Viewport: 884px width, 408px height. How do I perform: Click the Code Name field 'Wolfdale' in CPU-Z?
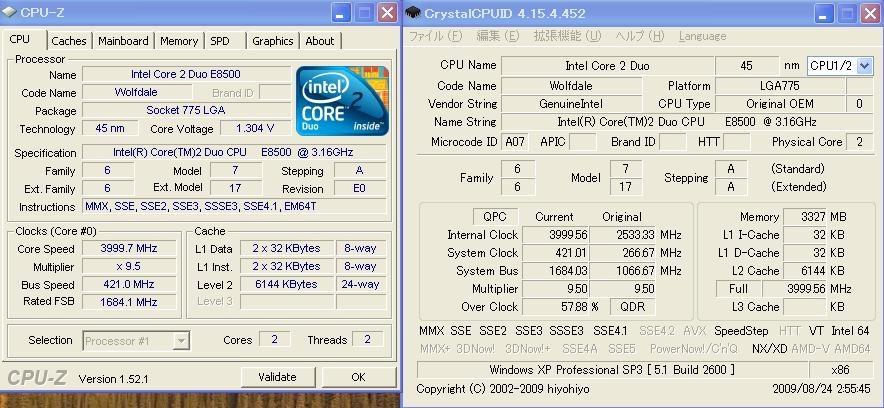(136, 92)
